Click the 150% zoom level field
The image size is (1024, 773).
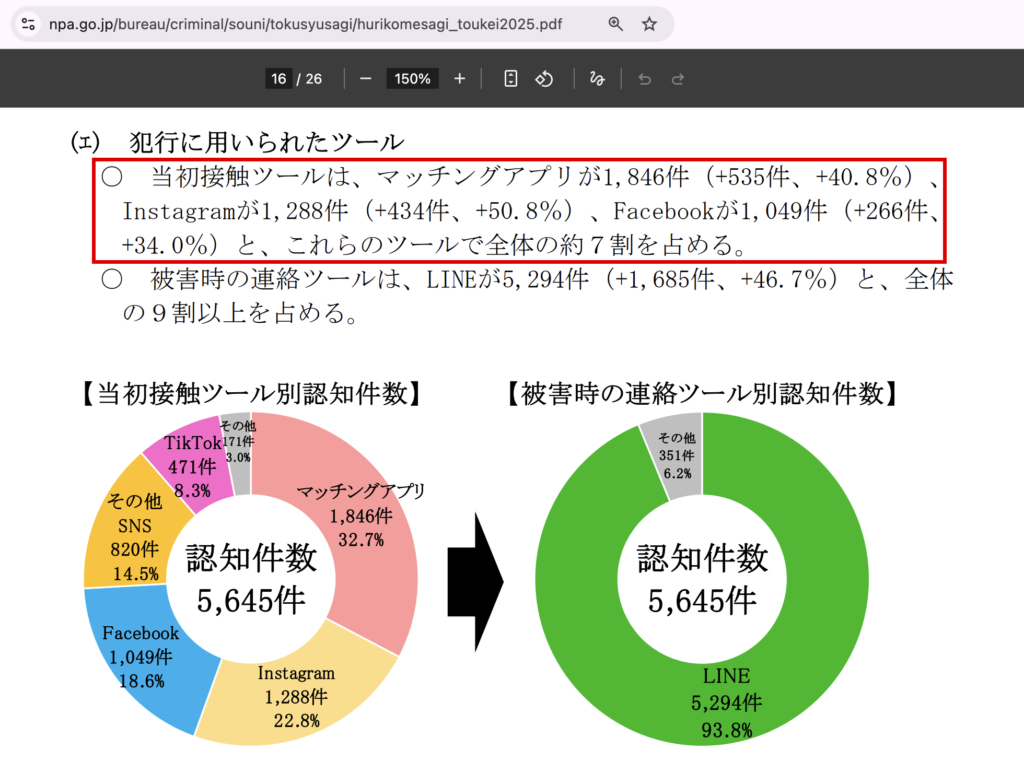click(x=412, y=79)
